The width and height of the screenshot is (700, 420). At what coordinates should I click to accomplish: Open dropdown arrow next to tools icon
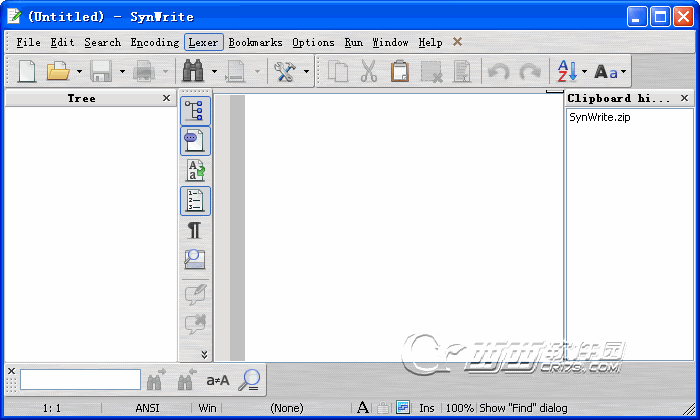pyautogui.click(x=306, y=71)
